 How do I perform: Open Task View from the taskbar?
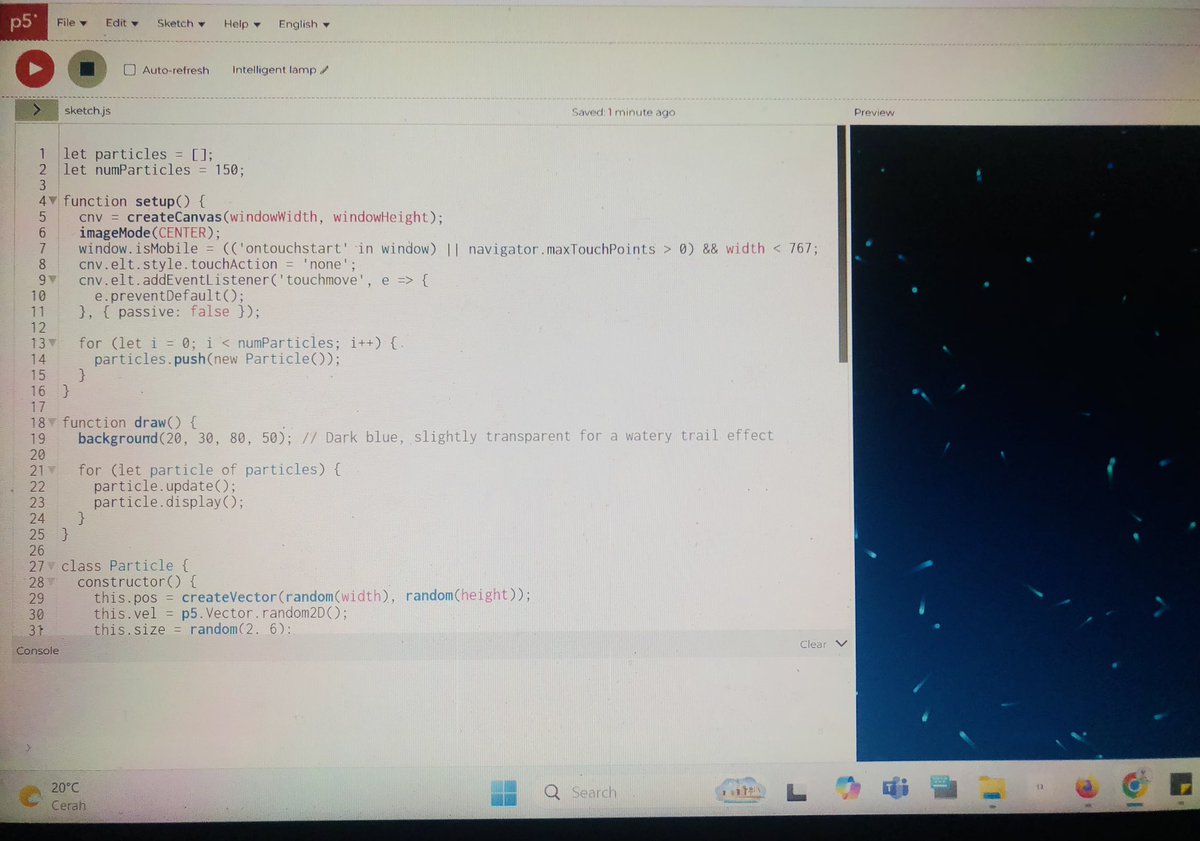[796, 792]
